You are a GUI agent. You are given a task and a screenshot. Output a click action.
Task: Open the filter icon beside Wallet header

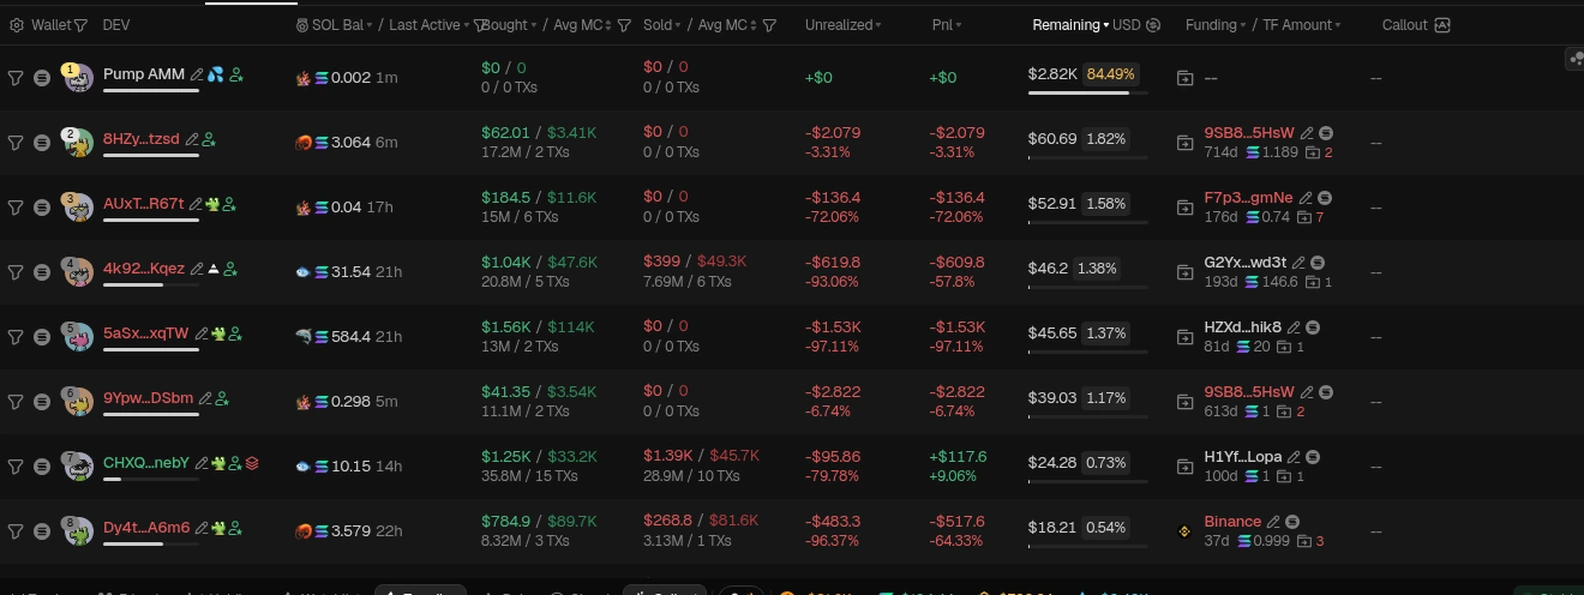[81, 25]
